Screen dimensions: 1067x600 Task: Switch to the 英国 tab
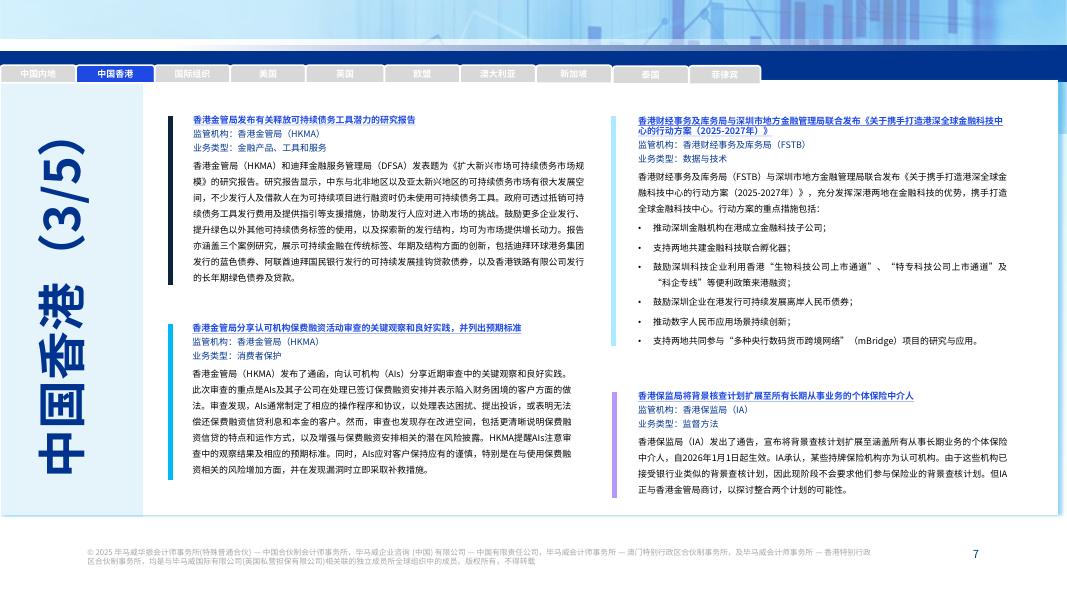(x=345, y=73)
